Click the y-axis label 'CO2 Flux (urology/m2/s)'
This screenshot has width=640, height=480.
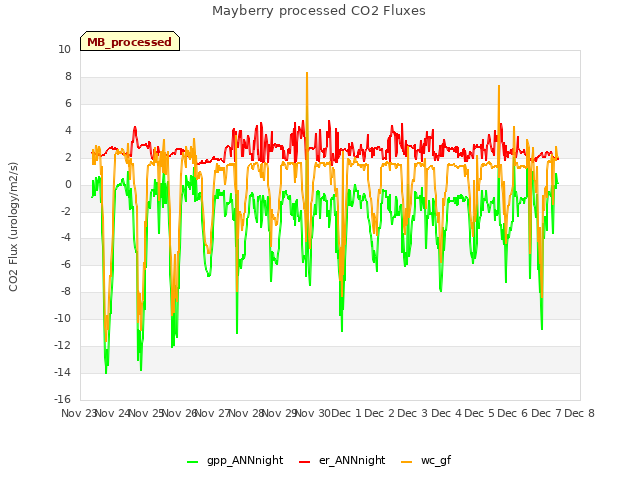[13, 227]
